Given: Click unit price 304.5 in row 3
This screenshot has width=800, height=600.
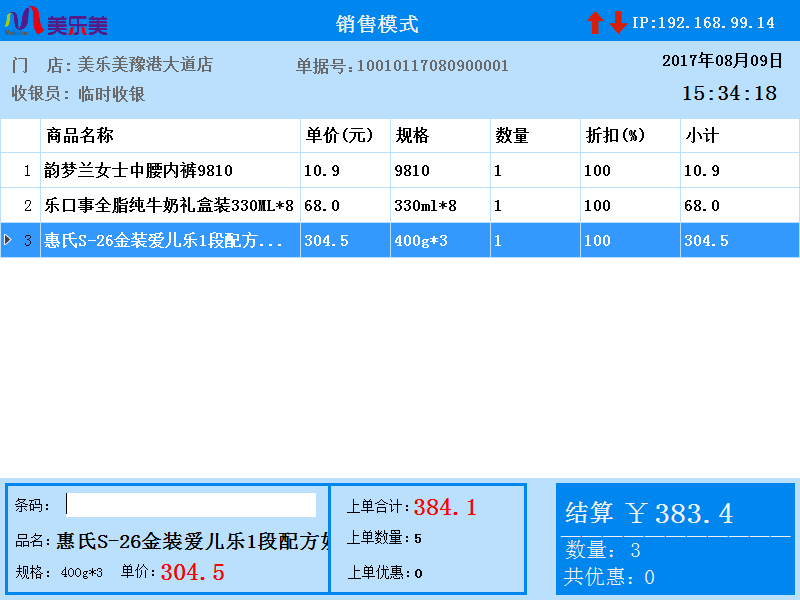Looking at the screenshot, I should tap(345, 240).
